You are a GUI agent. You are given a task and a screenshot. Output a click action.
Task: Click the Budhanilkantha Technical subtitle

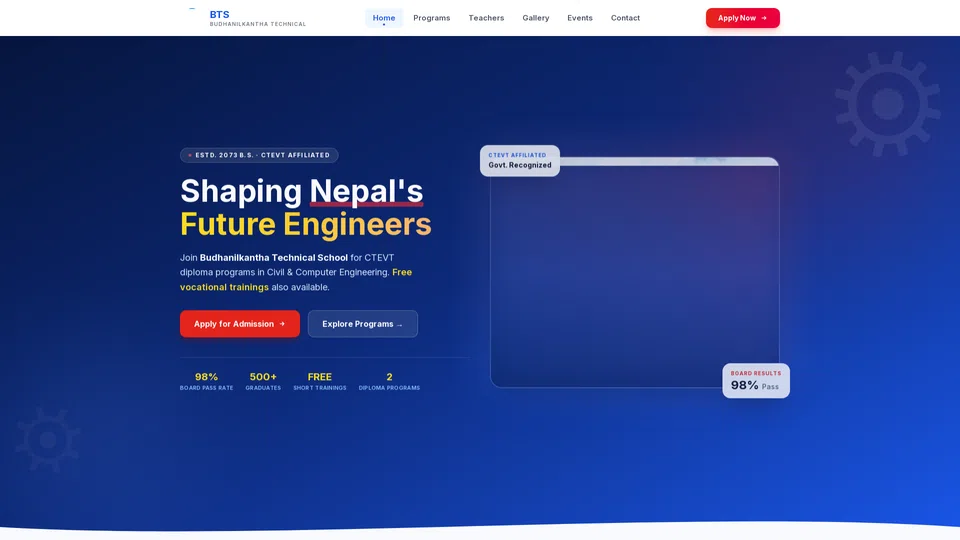(x=258, y=24)
